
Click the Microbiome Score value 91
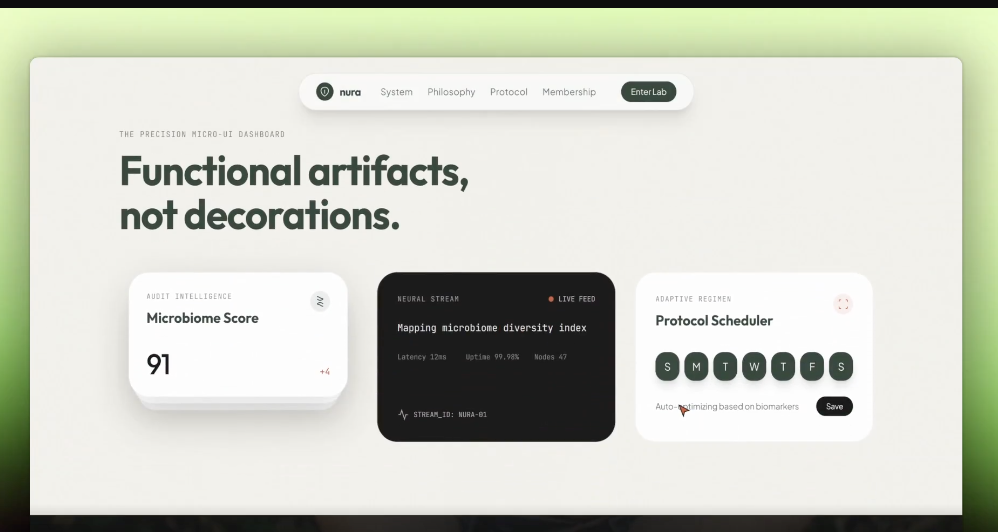click(x=159, y=365)
